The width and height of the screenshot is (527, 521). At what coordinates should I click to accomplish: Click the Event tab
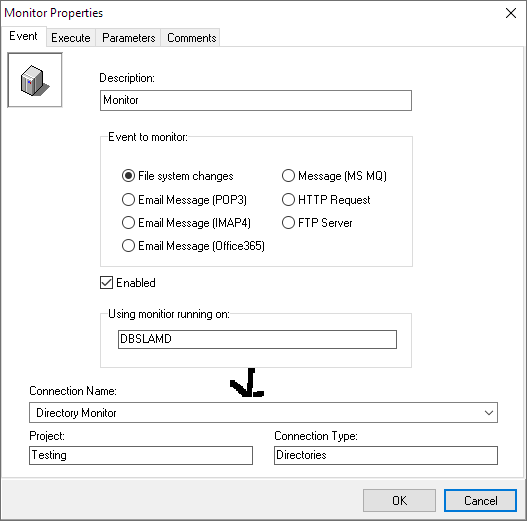23,36
